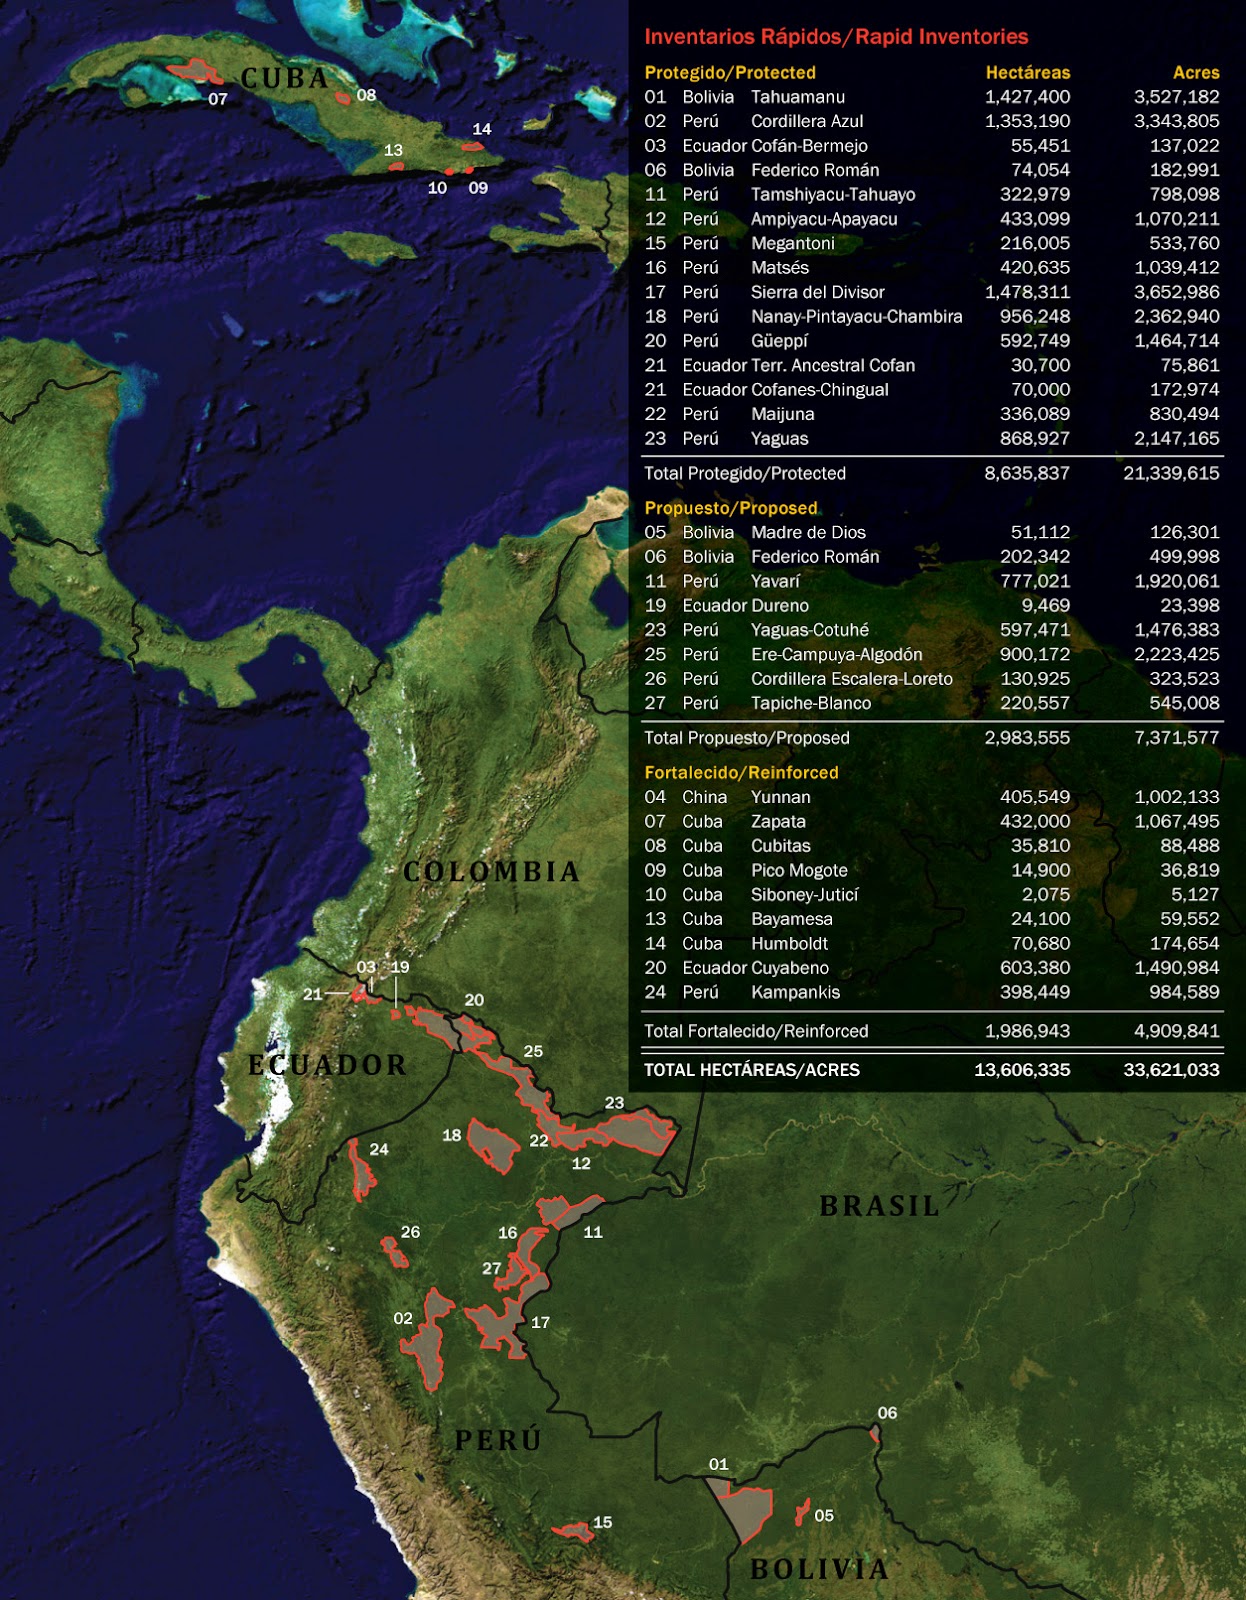Click the Hectáreas column header
Viewport: 1246px width, 1600px height.
[1027, 72]
